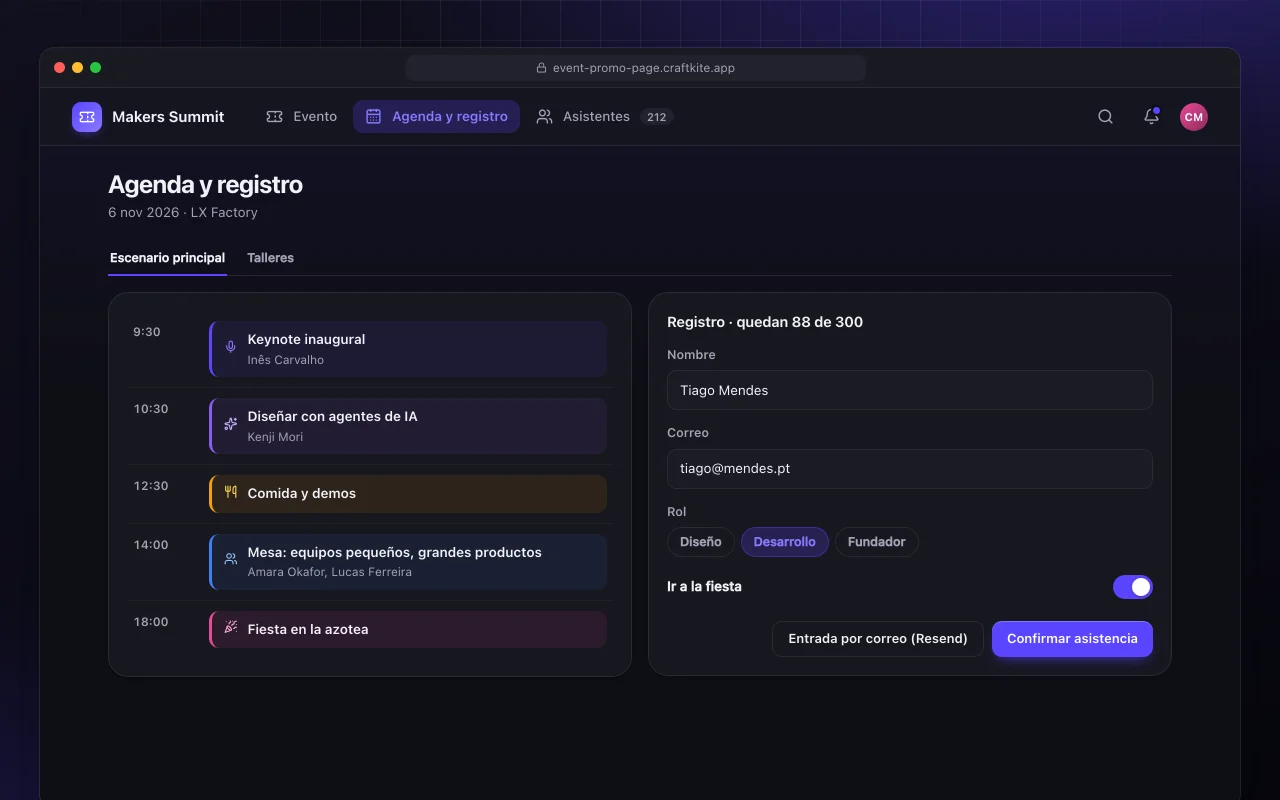Click the Correo field with tiago@mendes.pt

[x=910, y=469]
